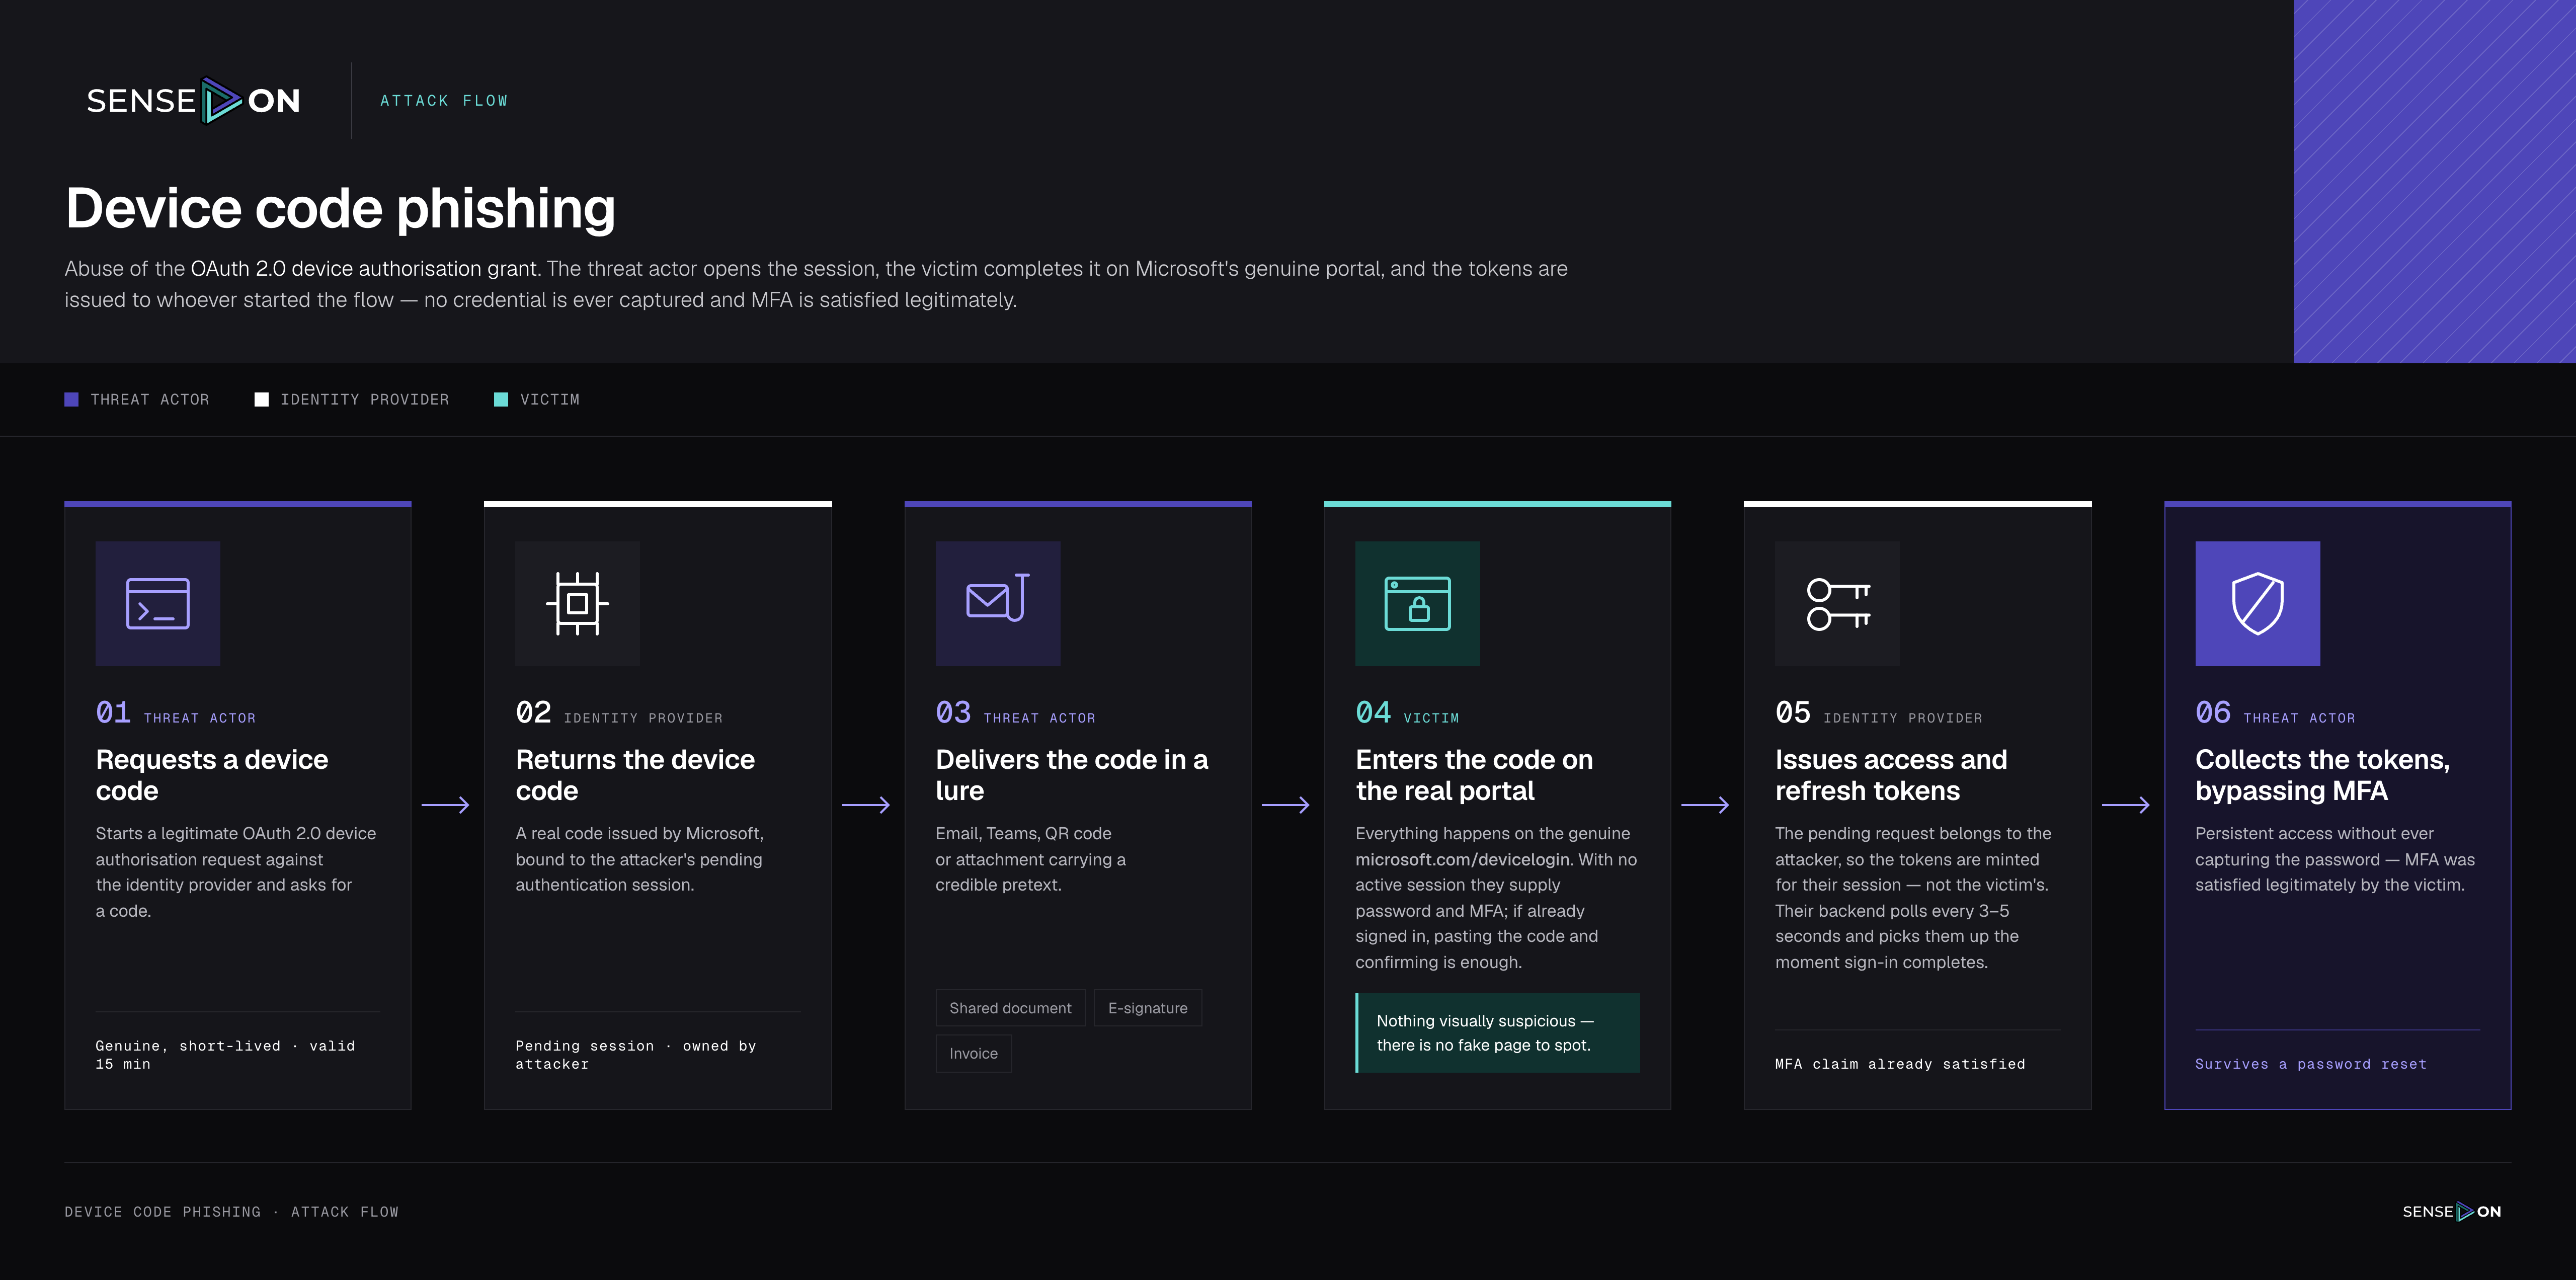Click the purple Threat Actor legend swatch
Screen dimensions: 2576x1280
[71, 400]
